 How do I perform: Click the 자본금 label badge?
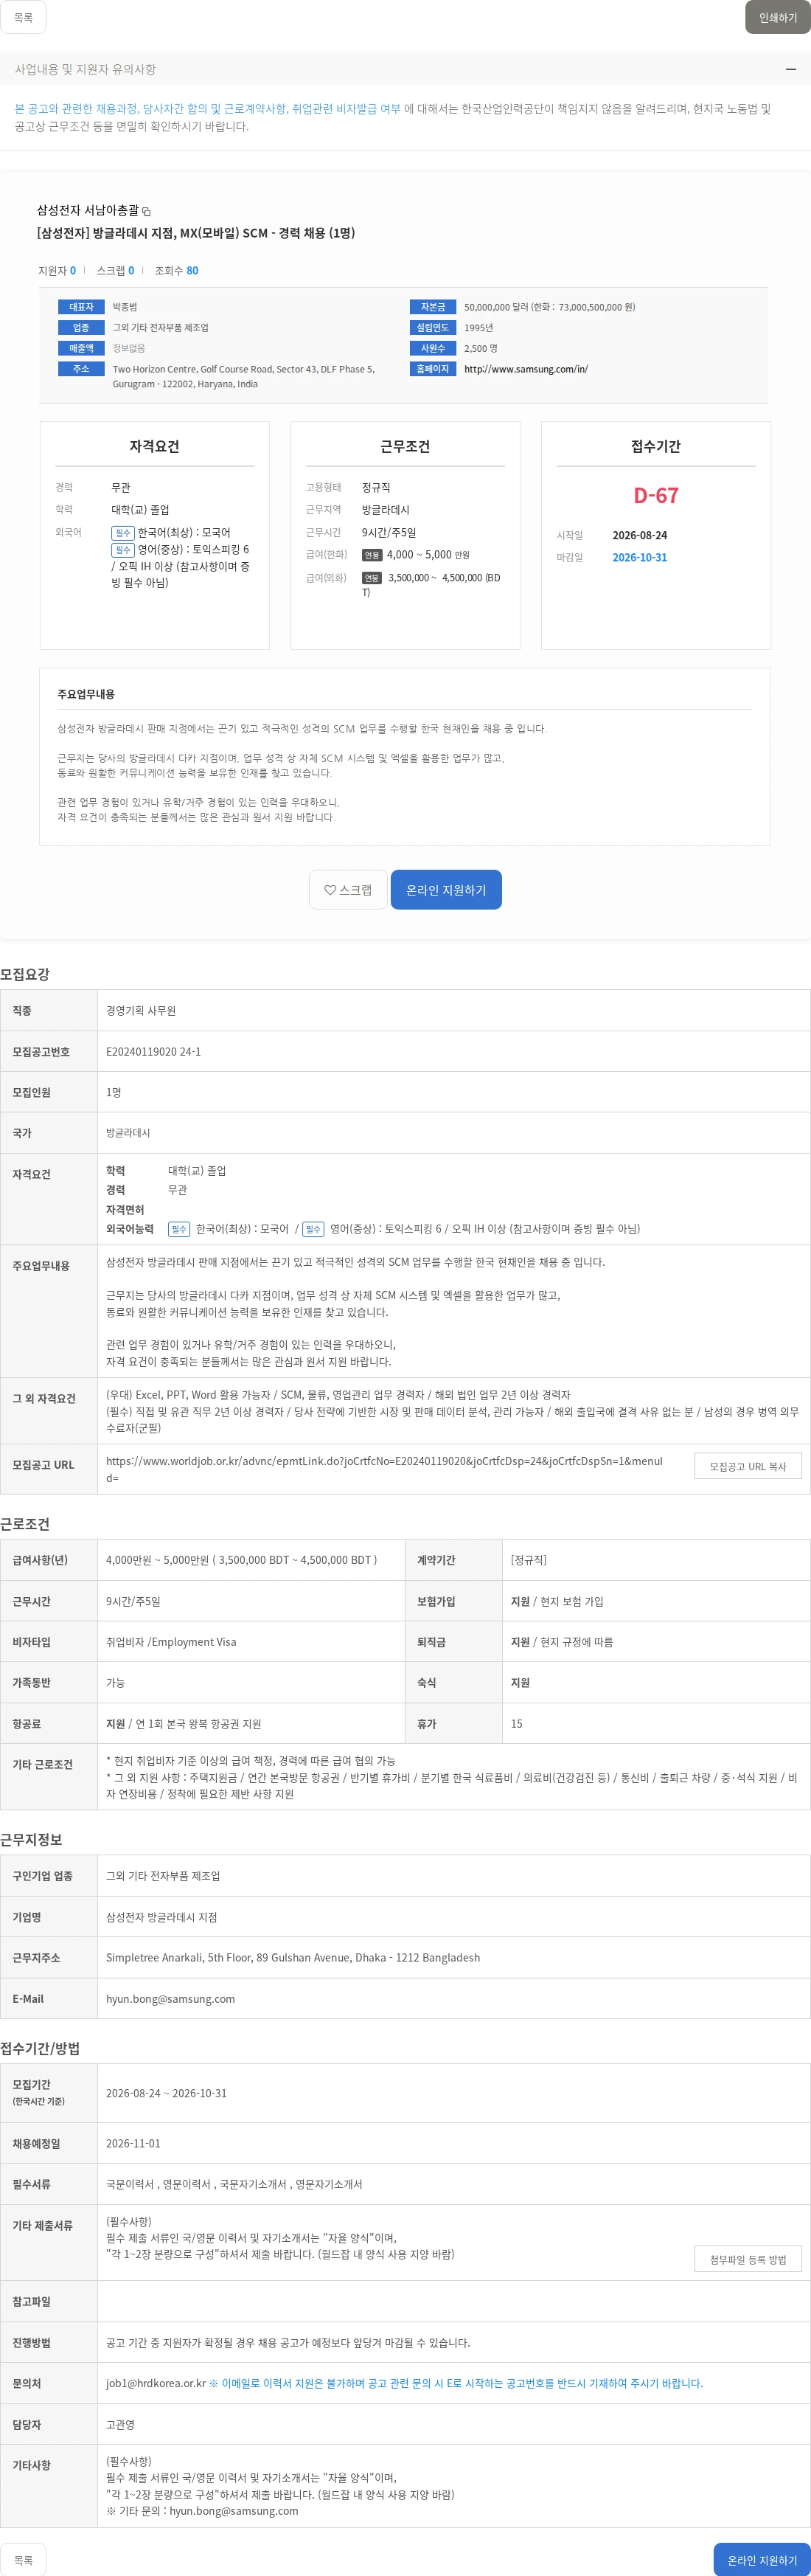coord(433,307)
